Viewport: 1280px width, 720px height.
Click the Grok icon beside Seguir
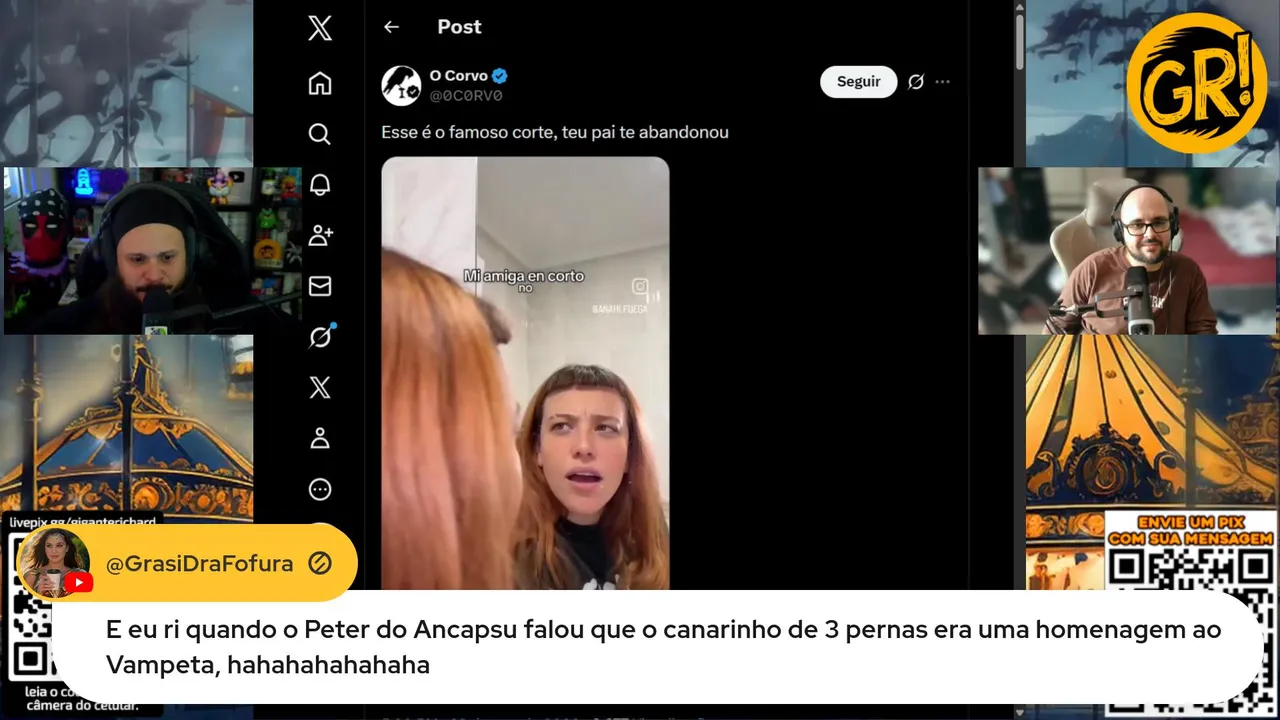point(915,82)
